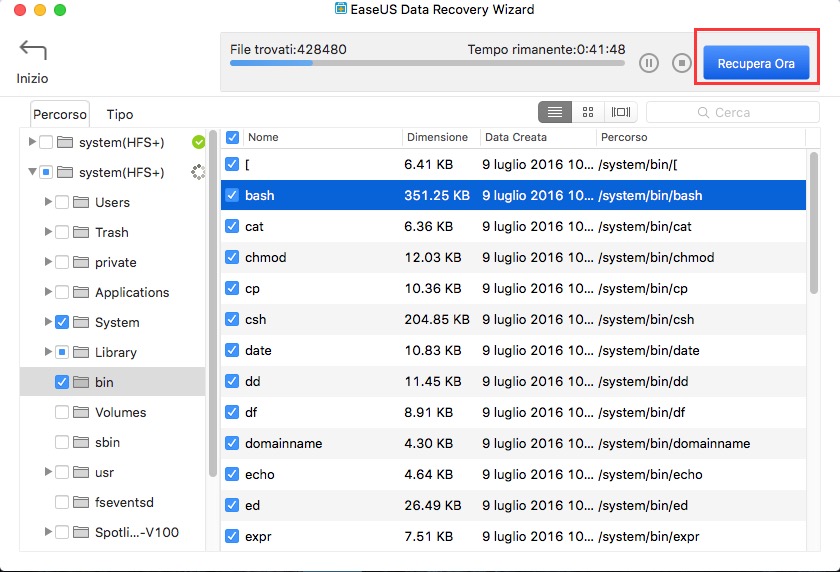840x572 pixels.
Task: Click the scan progress bar
Action: [427, 63]
